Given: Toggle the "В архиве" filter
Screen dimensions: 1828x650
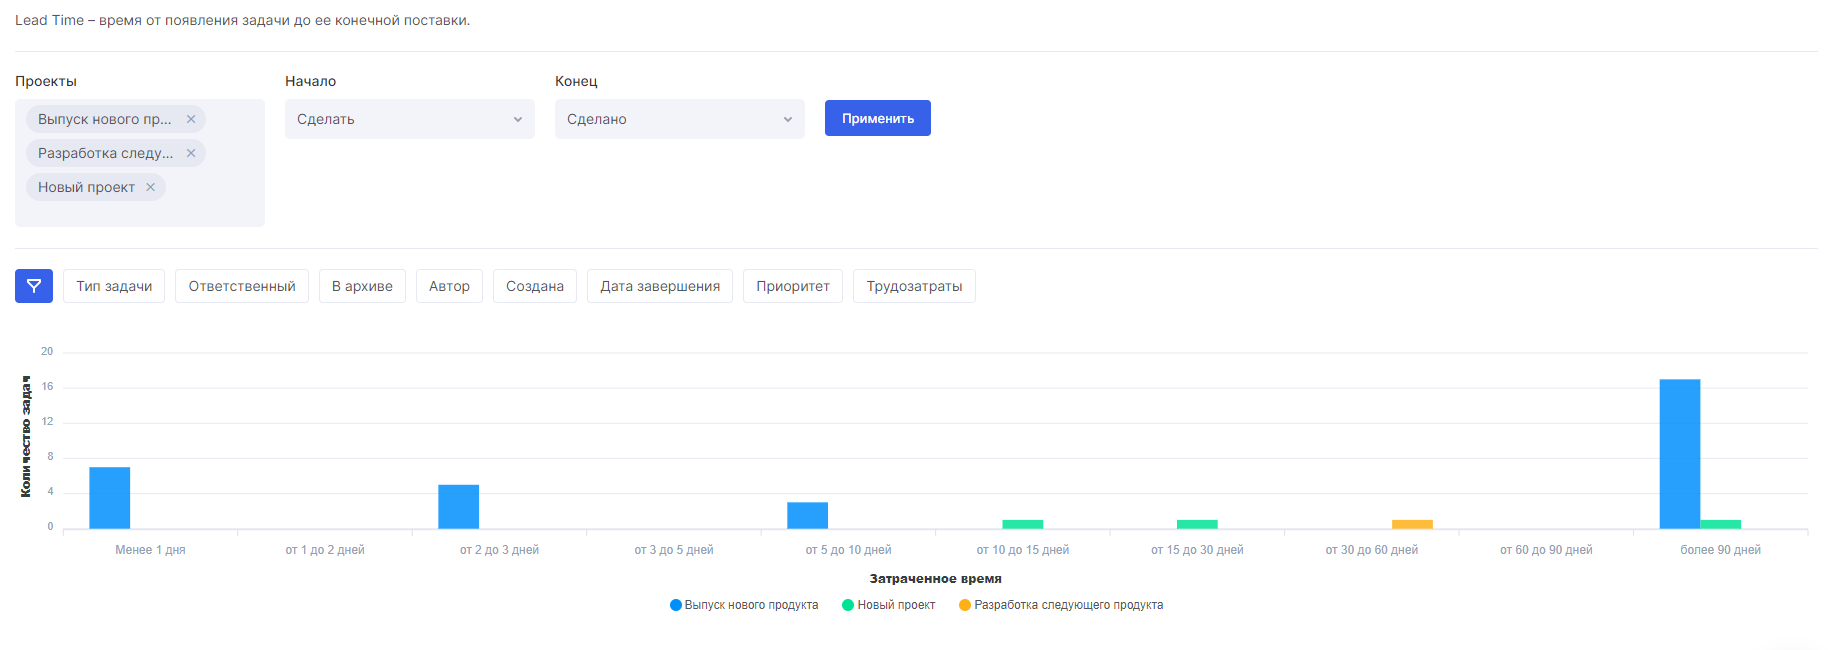Looking at the screenshot, I should coord(362,286).
